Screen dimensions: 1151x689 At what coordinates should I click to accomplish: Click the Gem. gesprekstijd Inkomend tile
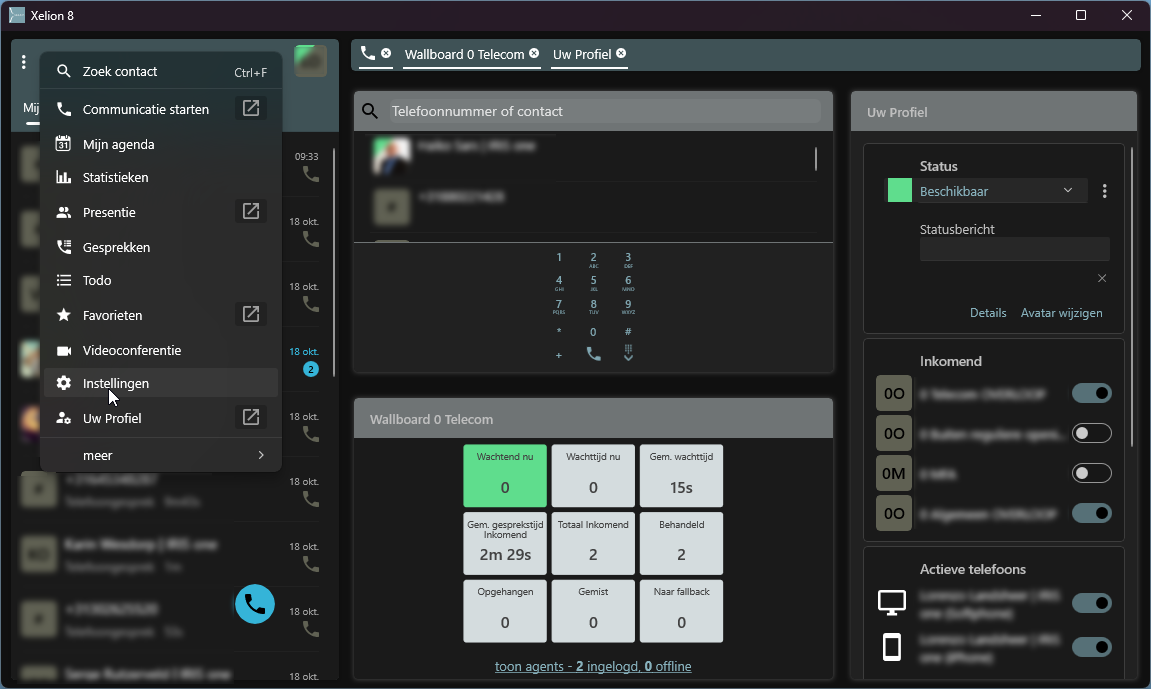click(505, 543)
